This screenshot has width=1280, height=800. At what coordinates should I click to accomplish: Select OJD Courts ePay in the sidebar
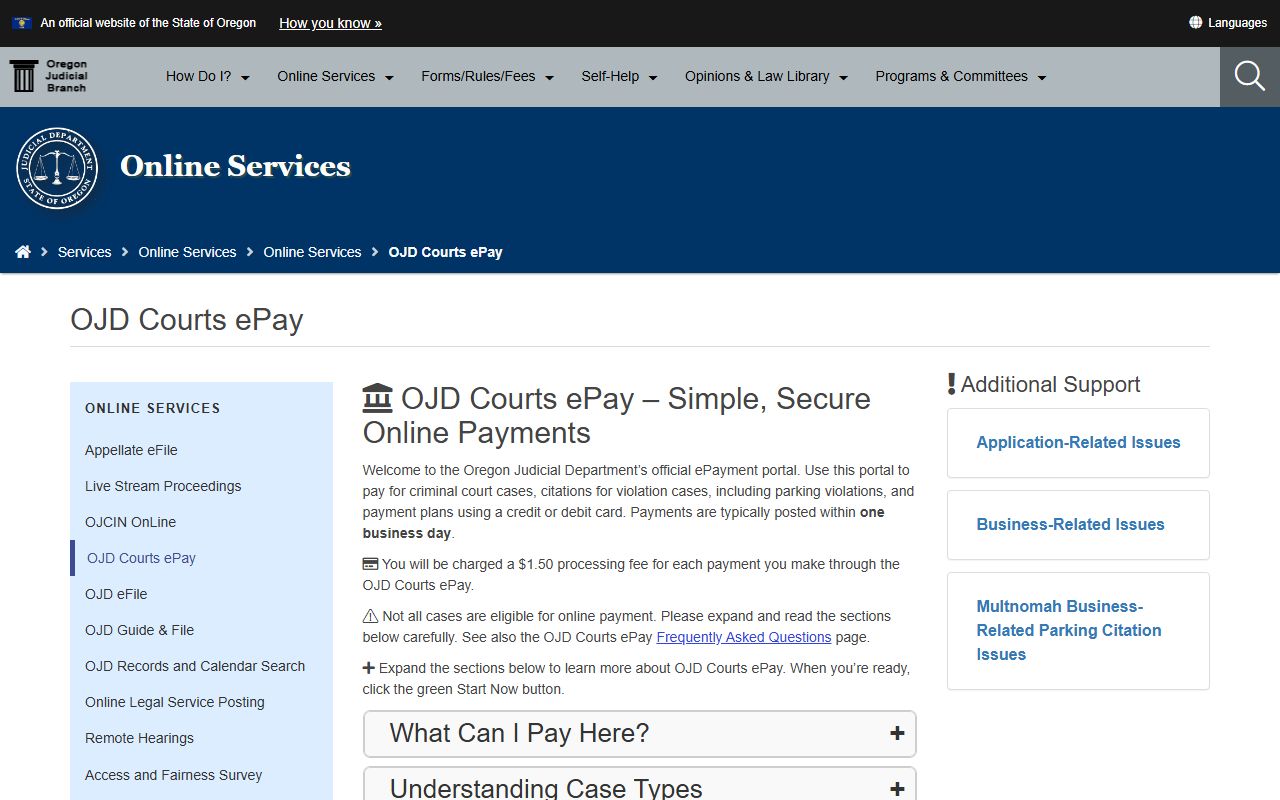(141, 558)
